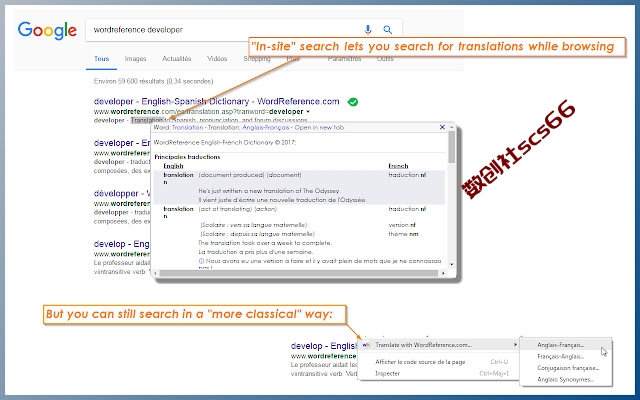Click the WR icon in context menu
Viewport: 640px width, 400px height.
coord(366,345)
